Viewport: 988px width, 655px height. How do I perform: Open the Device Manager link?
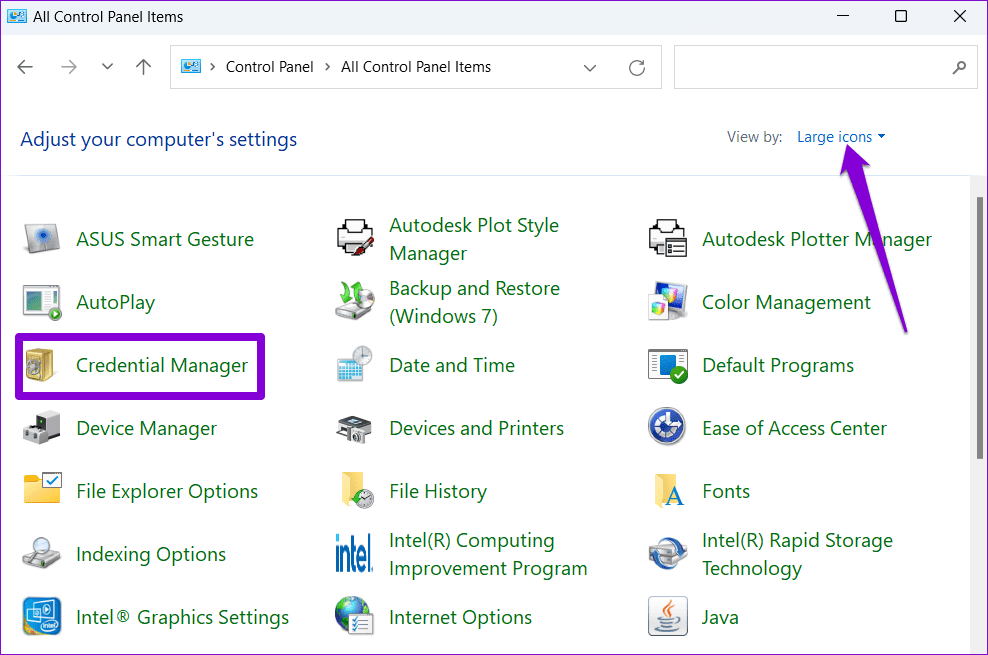tap(146, 428)
